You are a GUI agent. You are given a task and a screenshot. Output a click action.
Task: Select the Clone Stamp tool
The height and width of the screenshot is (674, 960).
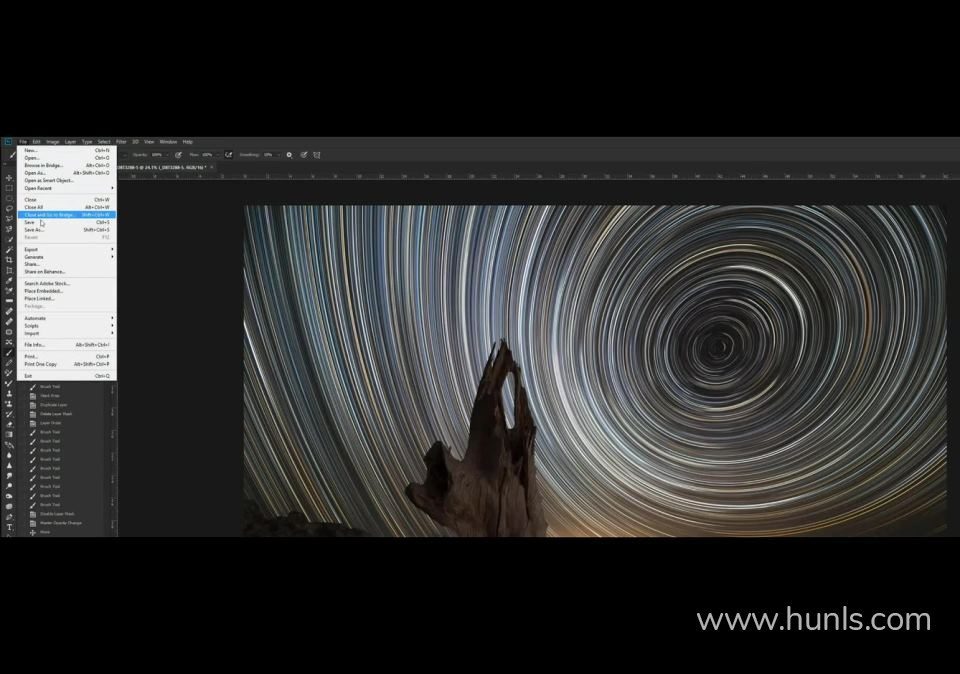[9, 393]
